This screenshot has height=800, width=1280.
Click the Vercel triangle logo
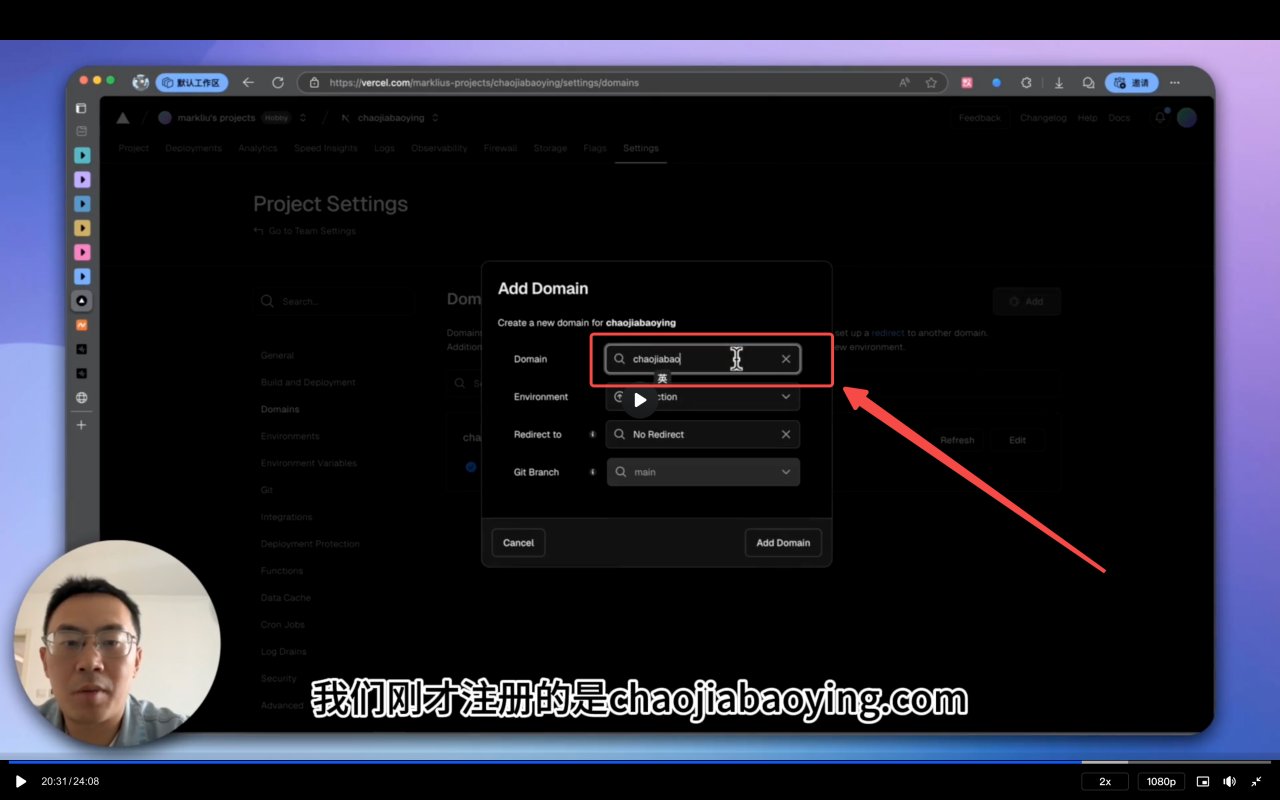click(123, 118)
